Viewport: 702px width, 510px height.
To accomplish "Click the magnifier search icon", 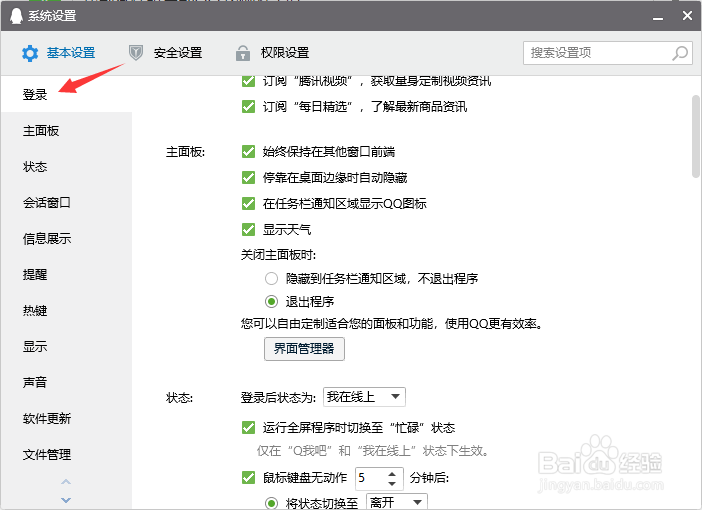I will click(x=680, y=53).
